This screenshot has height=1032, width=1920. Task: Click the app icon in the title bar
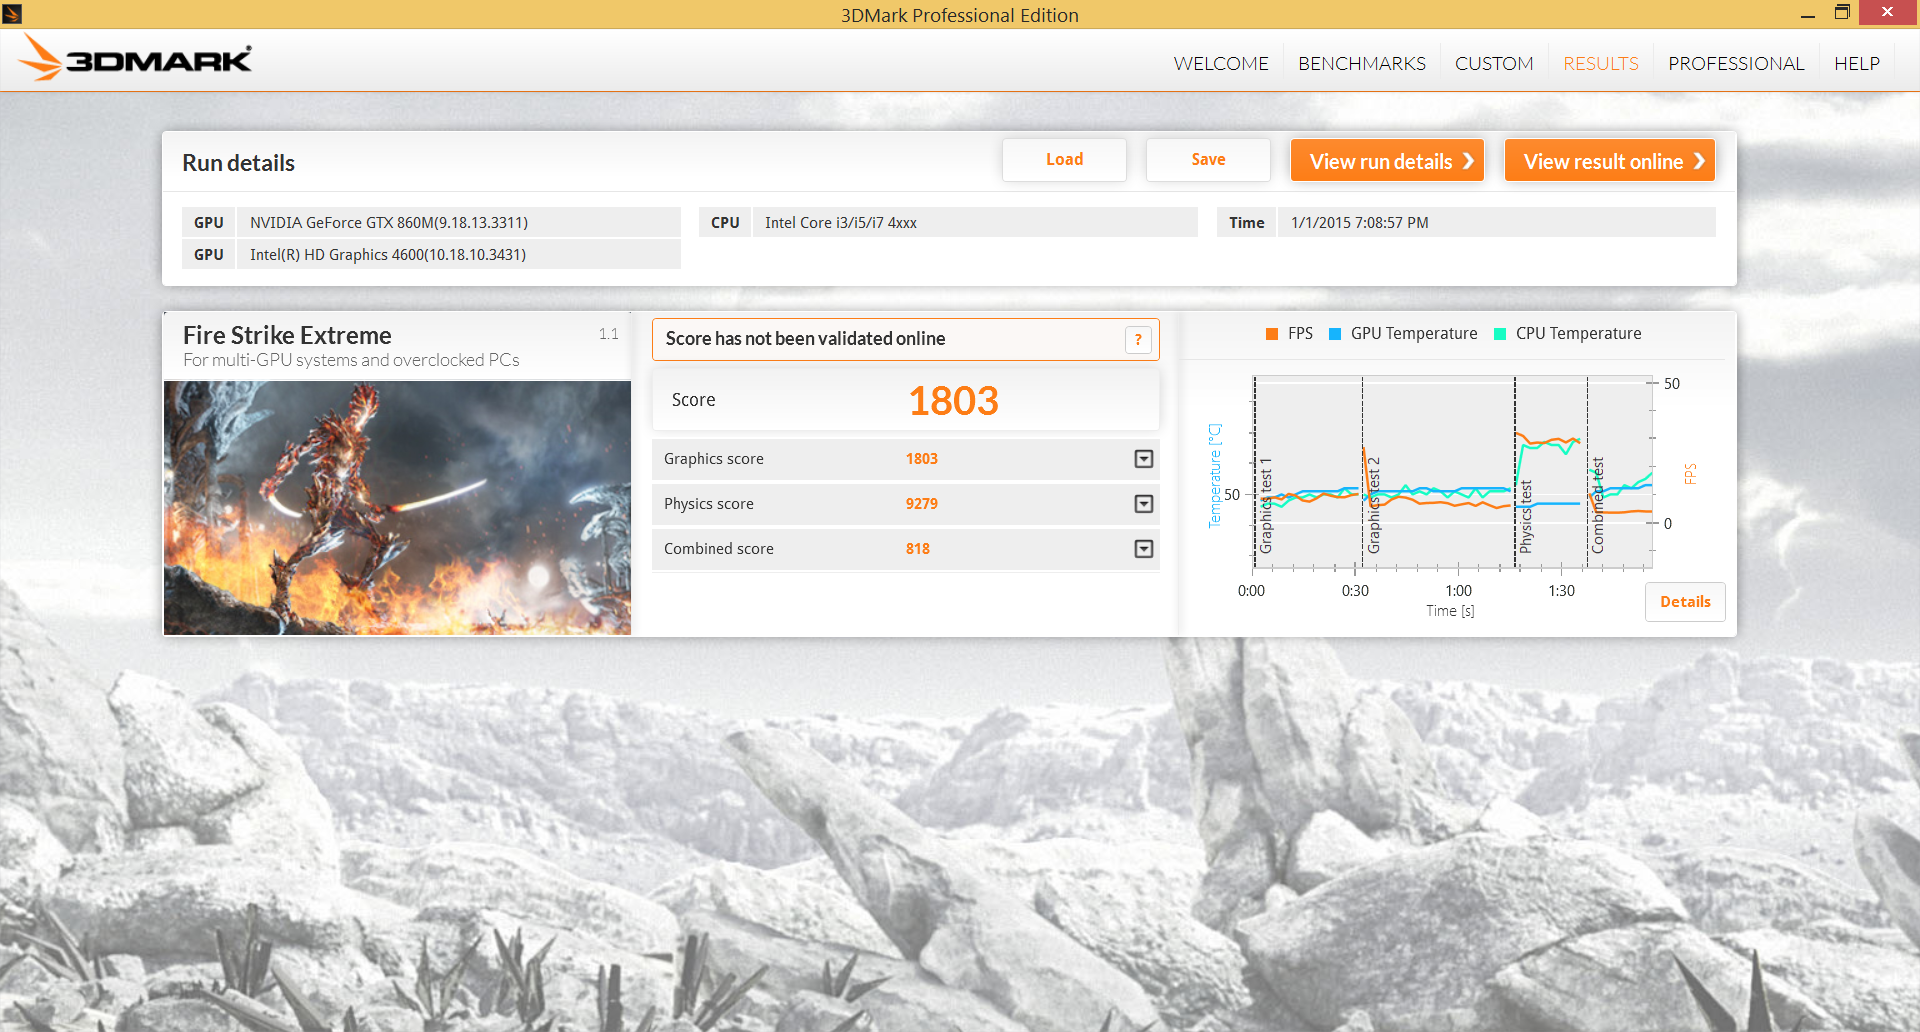12,14
